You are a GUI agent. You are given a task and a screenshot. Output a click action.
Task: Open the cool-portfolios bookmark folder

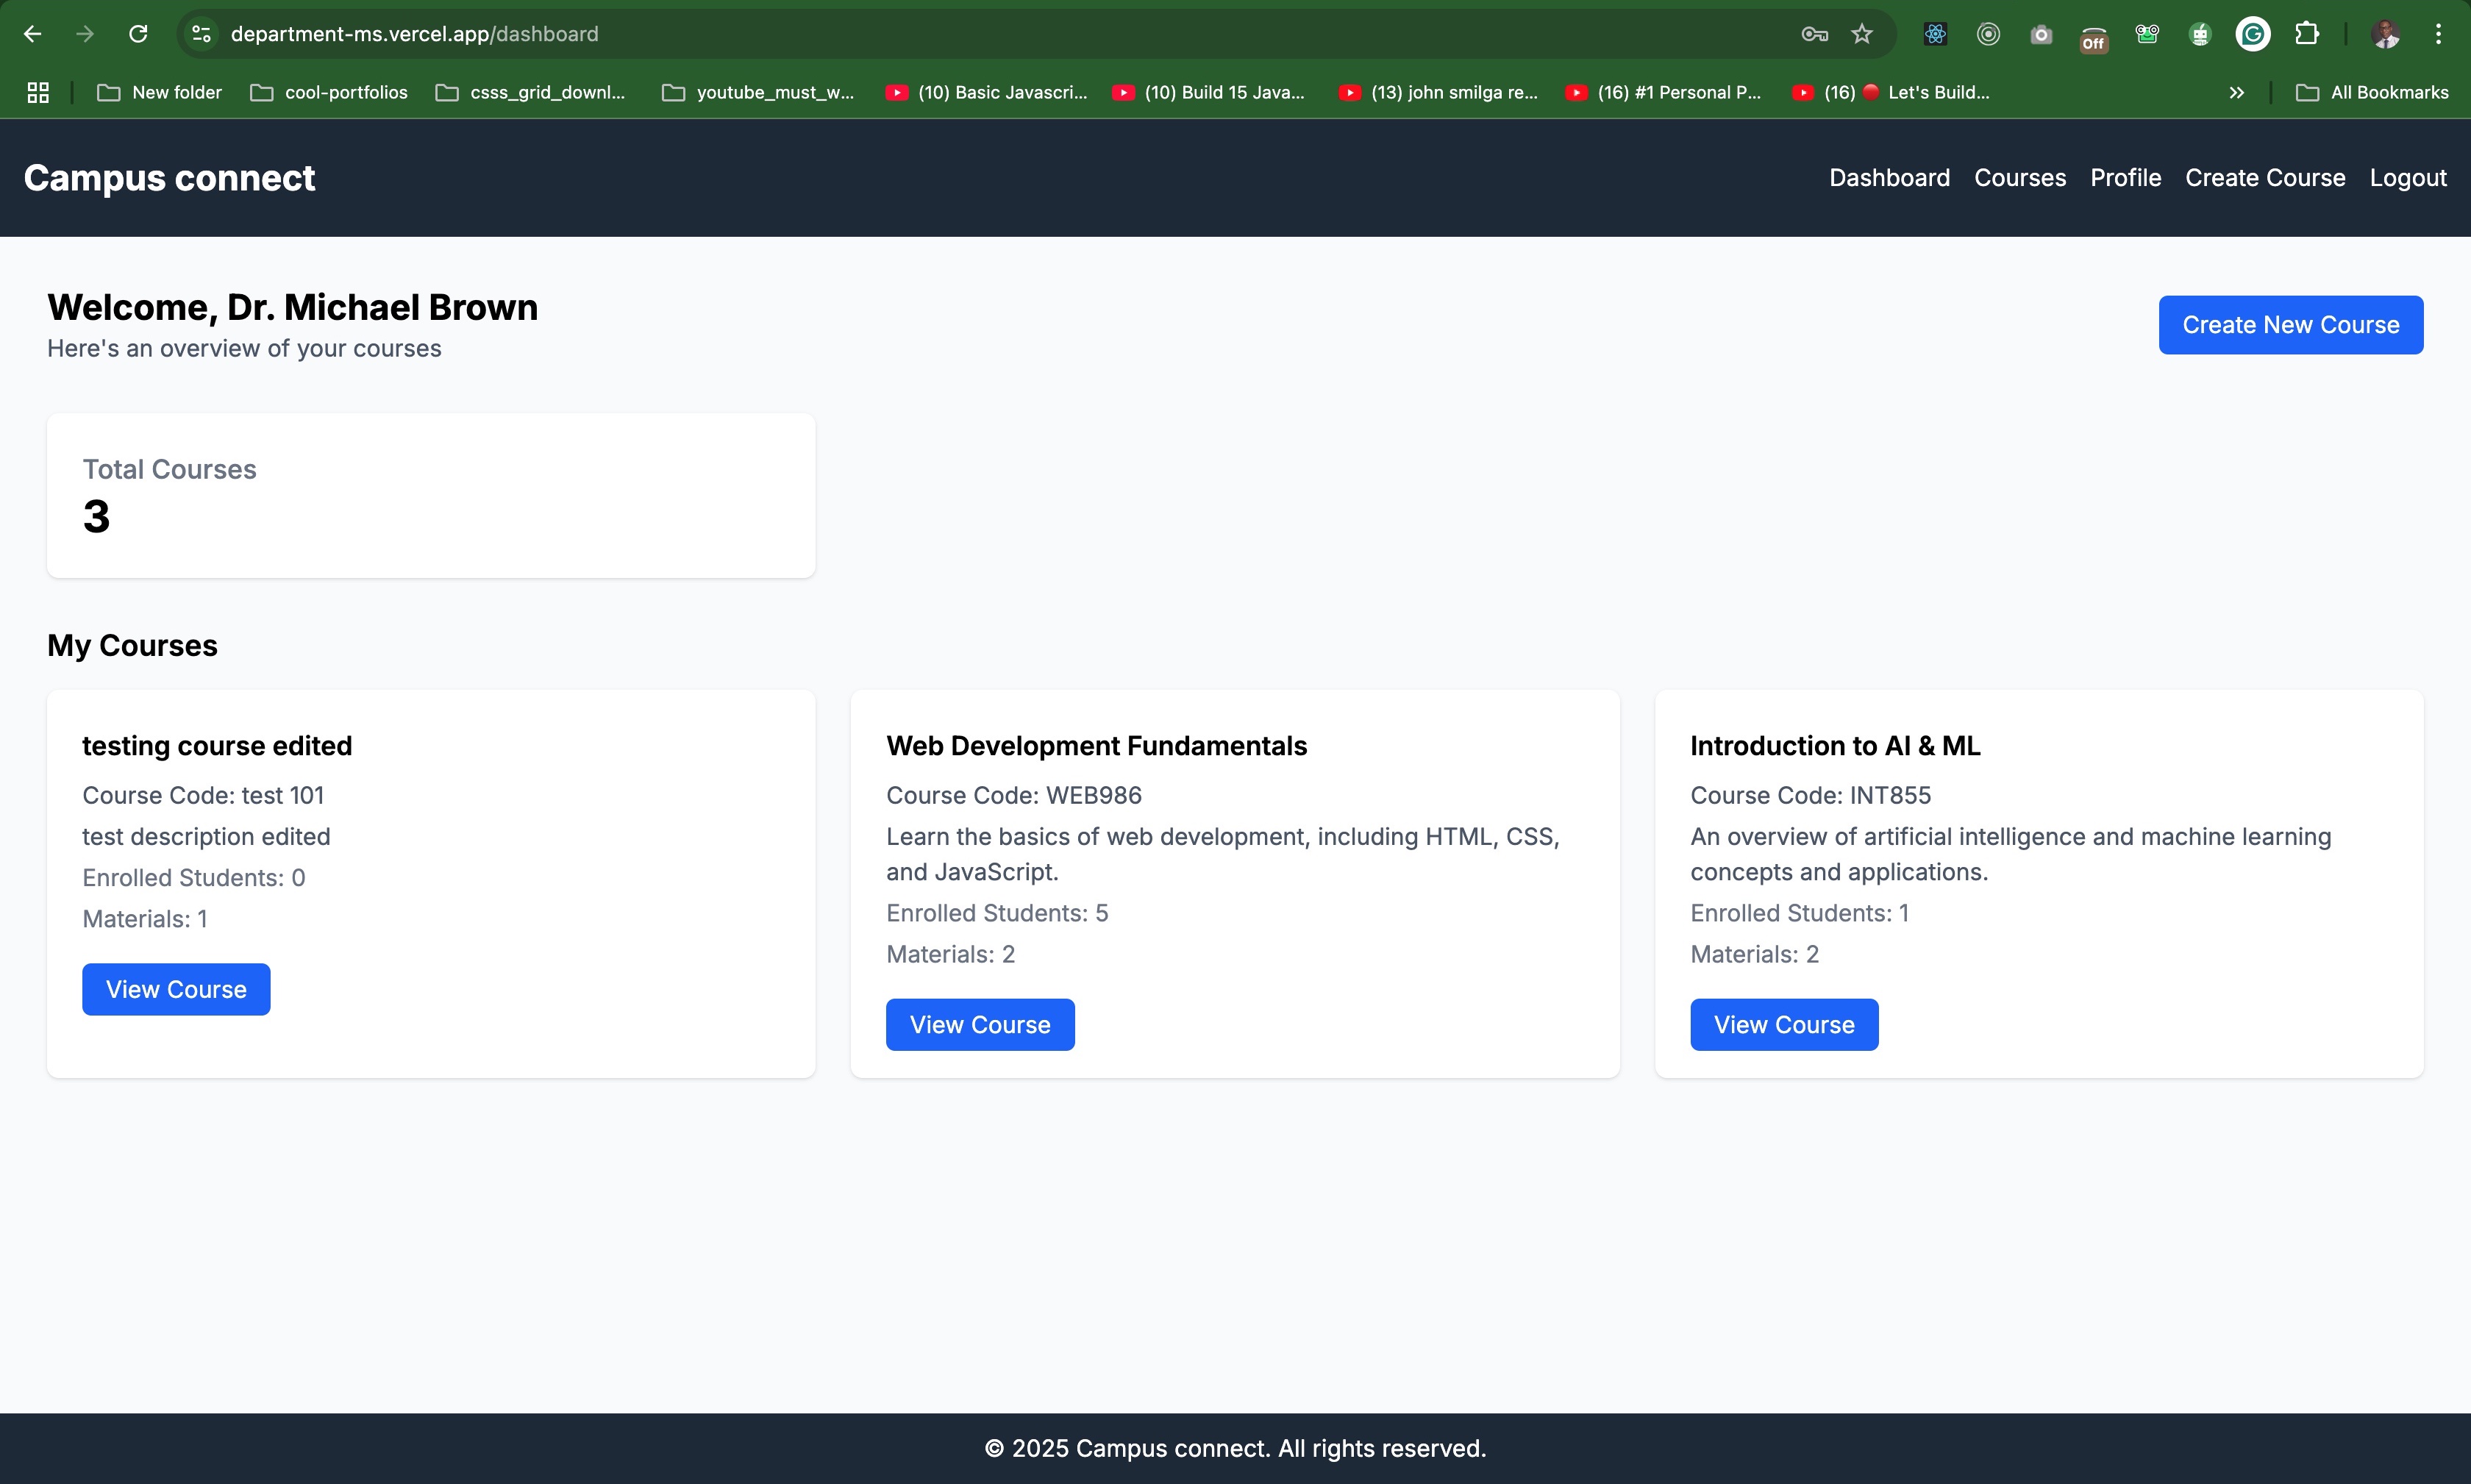[329, 92]
